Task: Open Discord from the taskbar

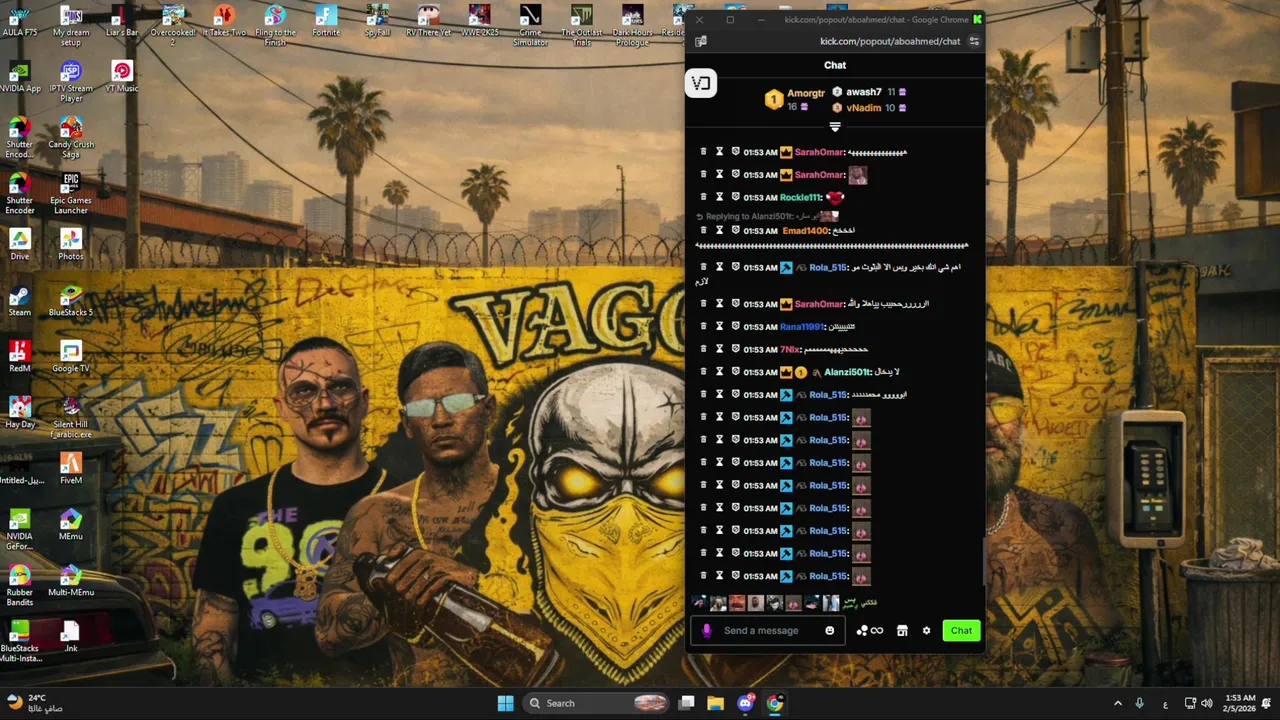Action: [745, 703]
